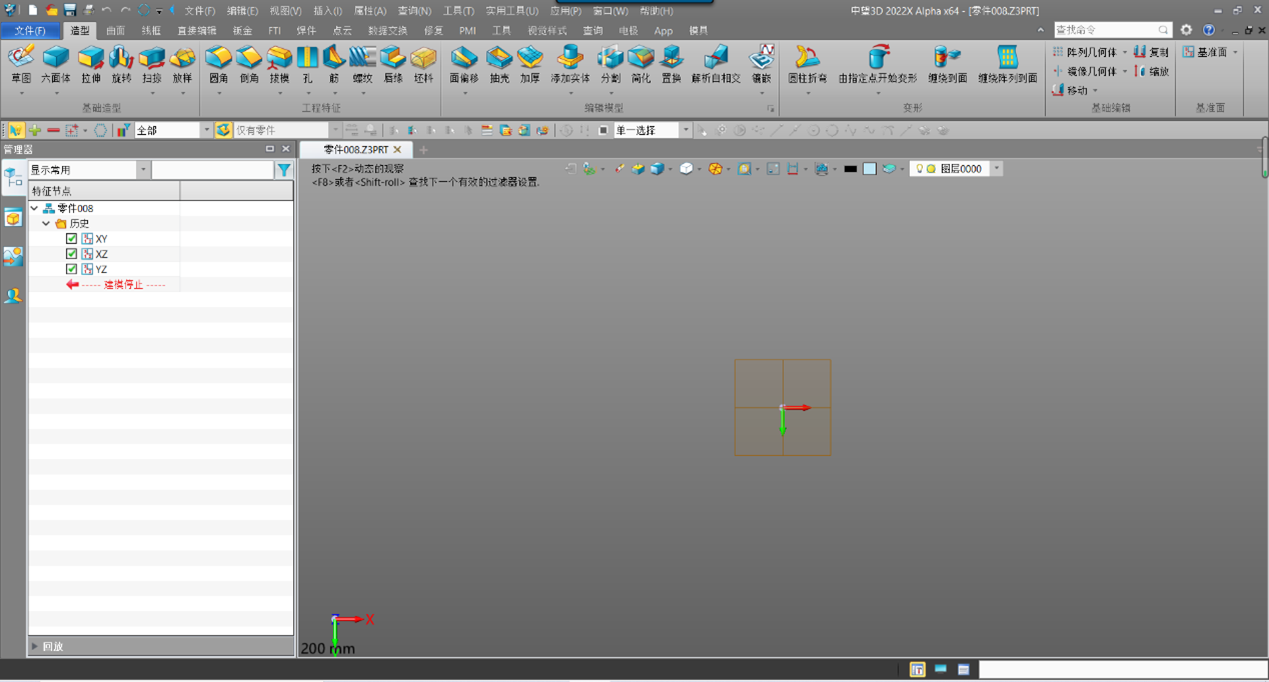Open the 单一选择 selection dropdown
The width and height of the screenshot is (1269, 682).
pyautogui.click(x=685, y=130)
